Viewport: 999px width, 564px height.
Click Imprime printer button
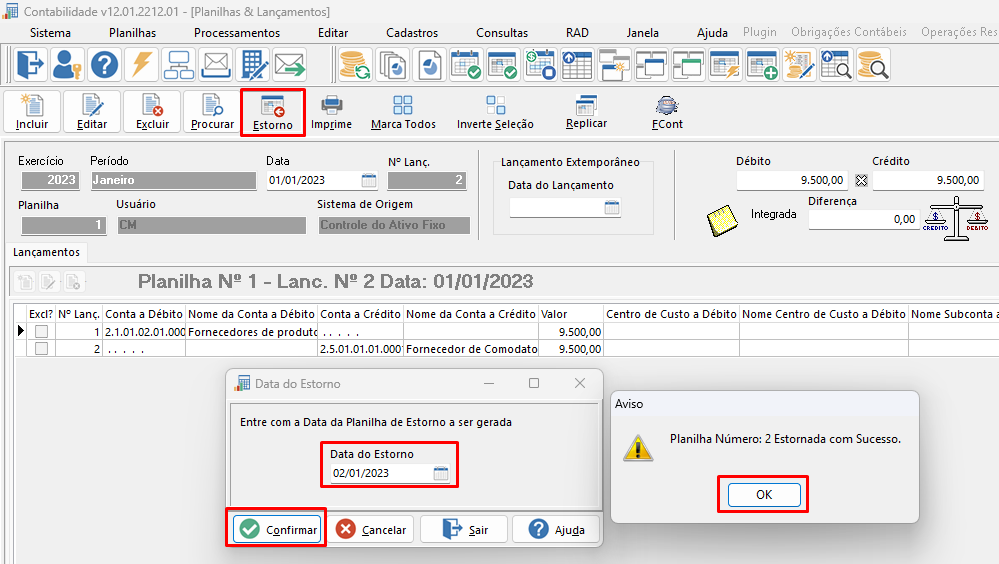331,112
